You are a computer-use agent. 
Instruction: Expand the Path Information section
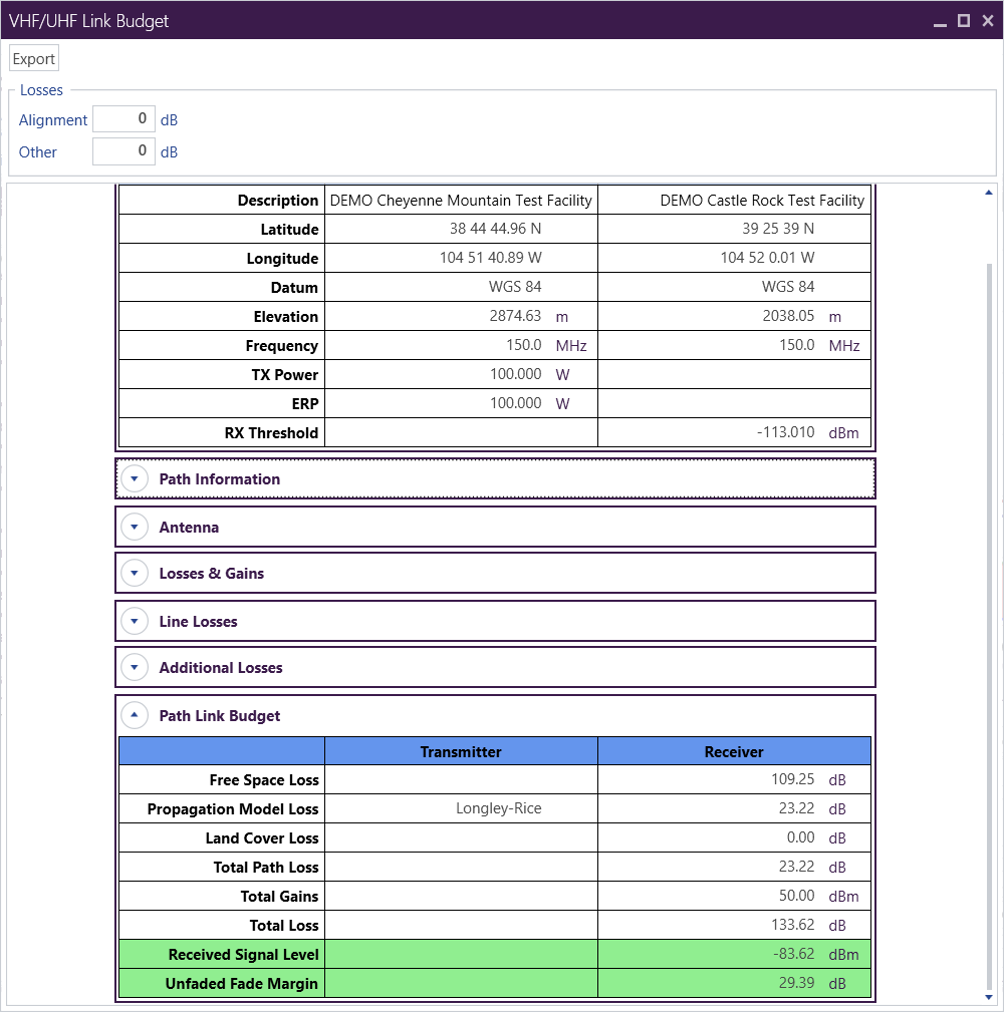coord(134,479)
